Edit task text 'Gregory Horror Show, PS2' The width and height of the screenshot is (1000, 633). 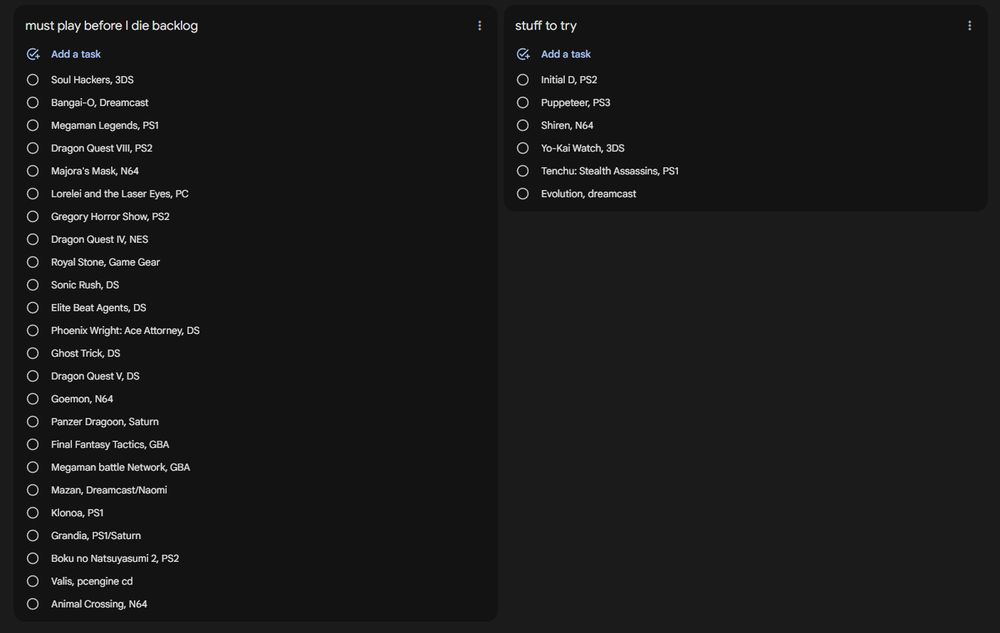110,217
